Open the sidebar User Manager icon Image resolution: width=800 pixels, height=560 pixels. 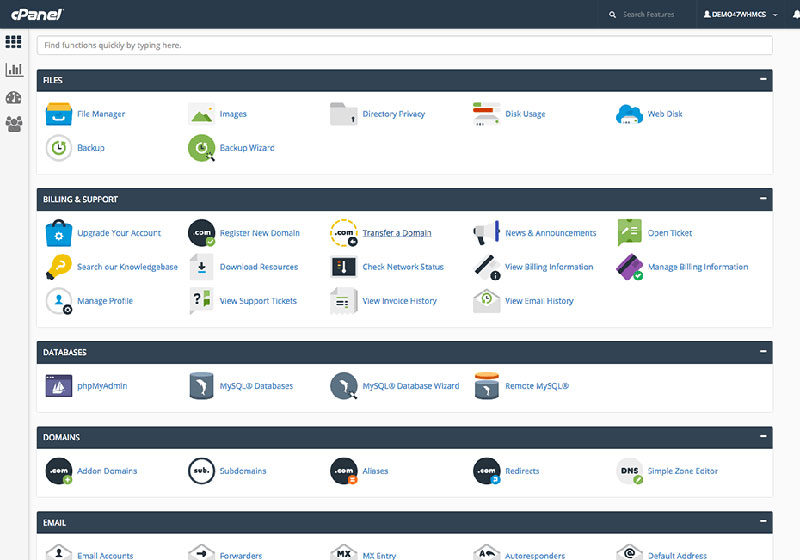[14, 124]
